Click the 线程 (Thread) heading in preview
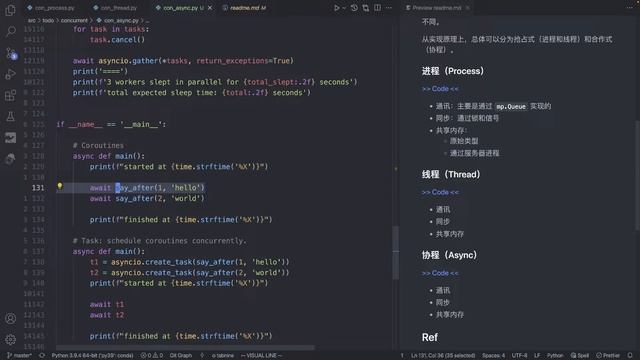 [451, 174]
